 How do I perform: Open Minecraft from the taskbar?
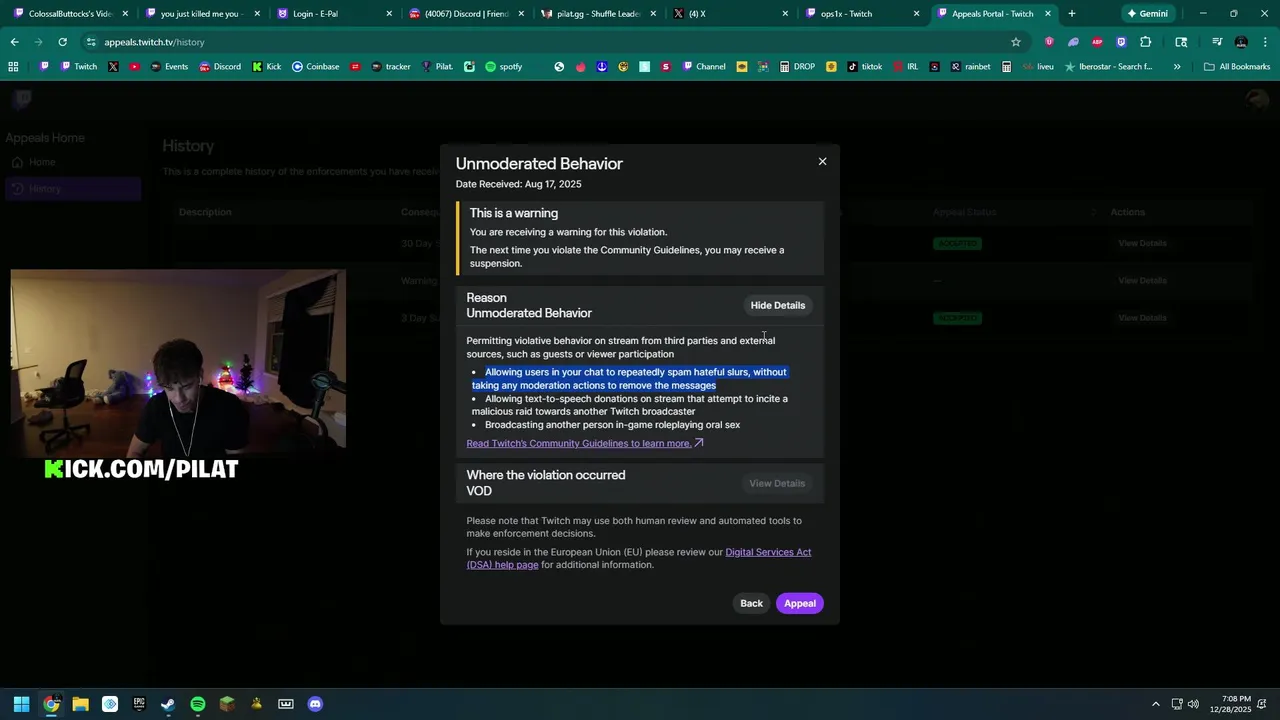pos(227,704)
